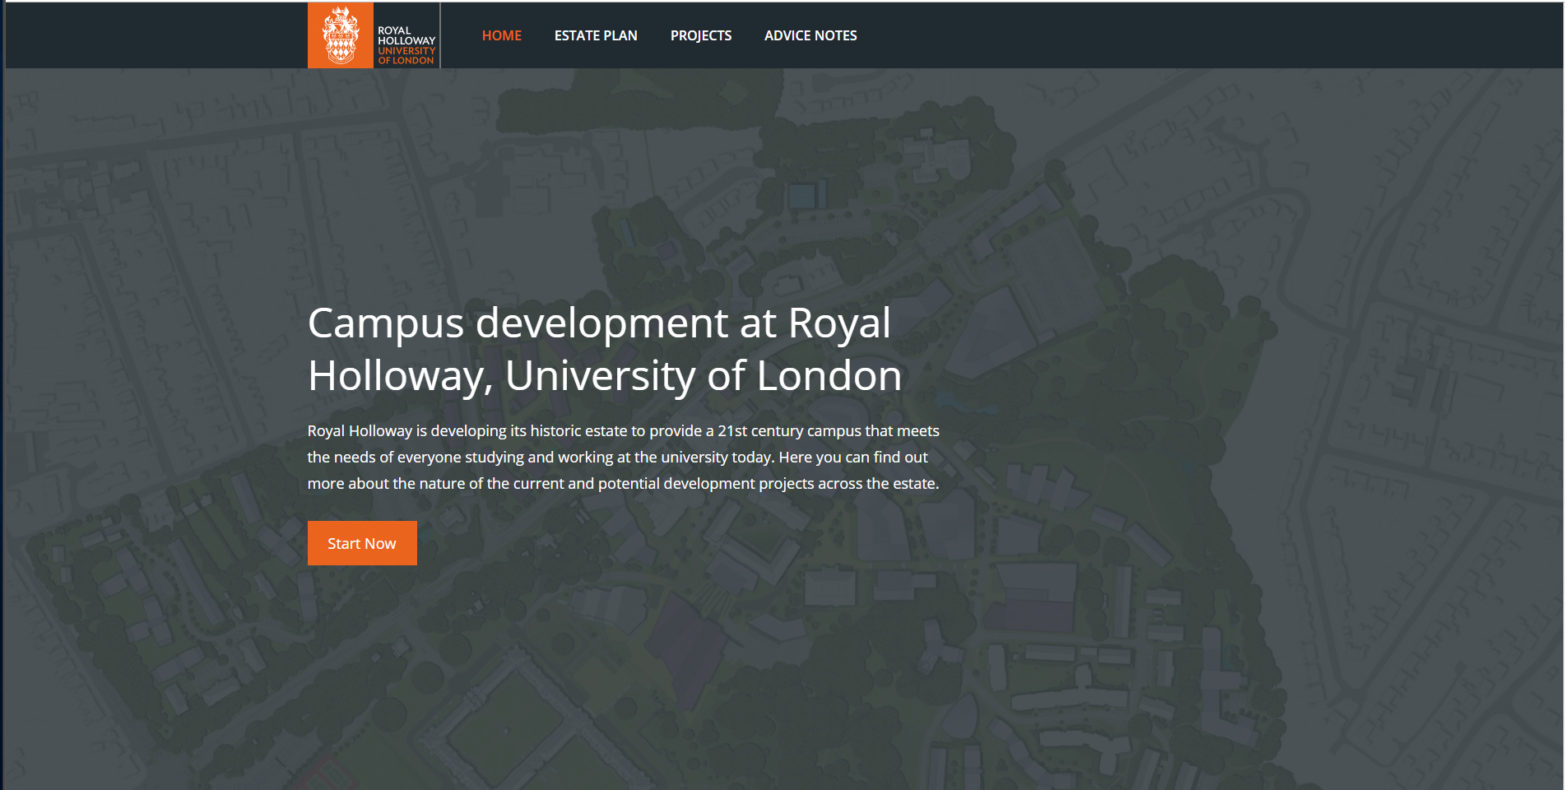
Task: Click the paragraph starting 'Royal Holloway is developing'
Action: [624, 457]
